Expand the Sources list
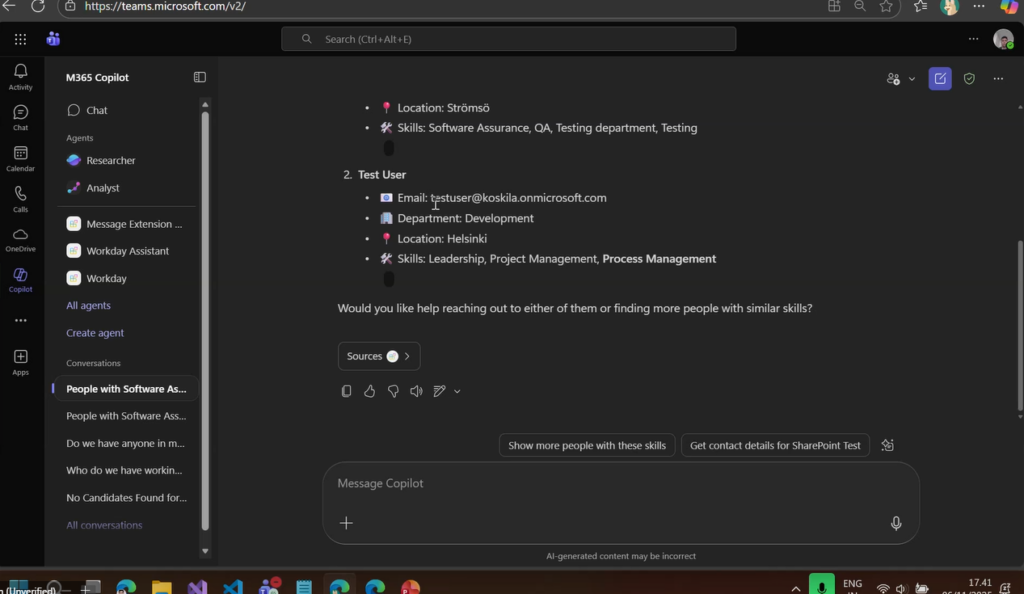 379,356
